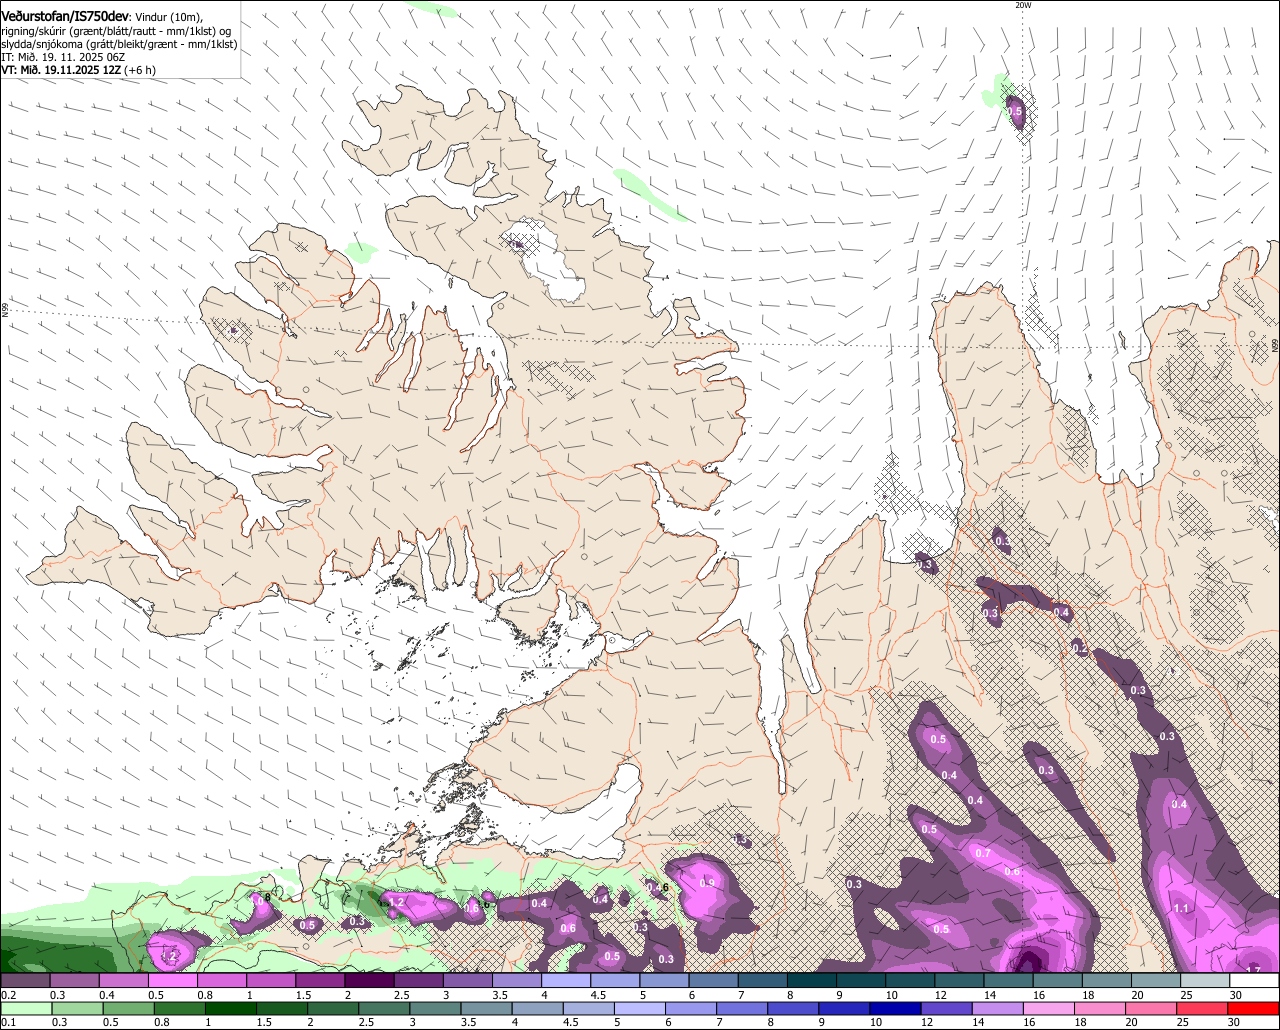Pick the darkest green swatch labeled 1
Image resolution: width=1280 pixels, height=1030 pixels.
(231, 1008)
